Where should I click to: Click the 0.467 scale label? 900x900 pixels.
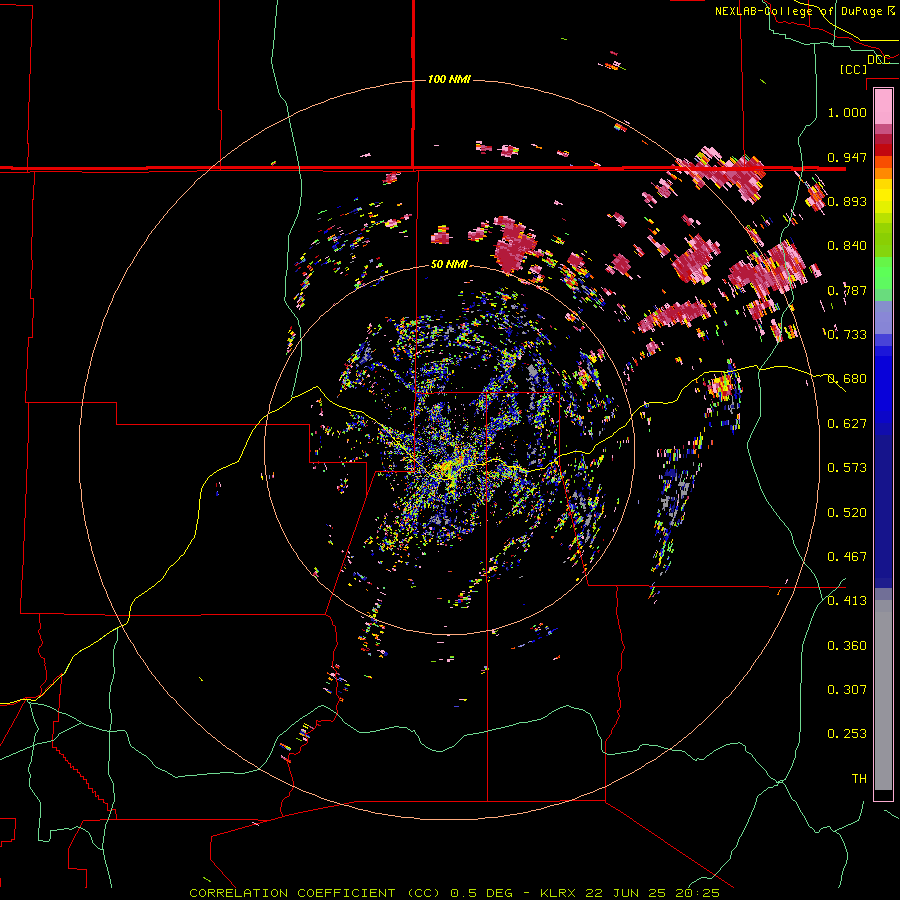pyautogui.click(x=847, y=557)
